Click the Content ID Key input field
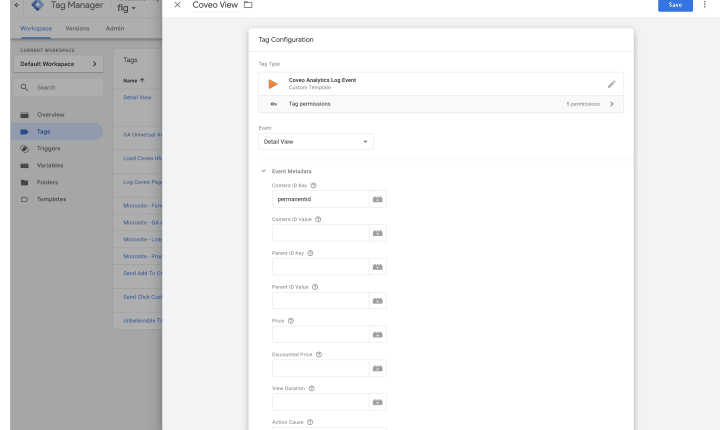The width and height of the screenshot is (720, 430). (321, 199)
